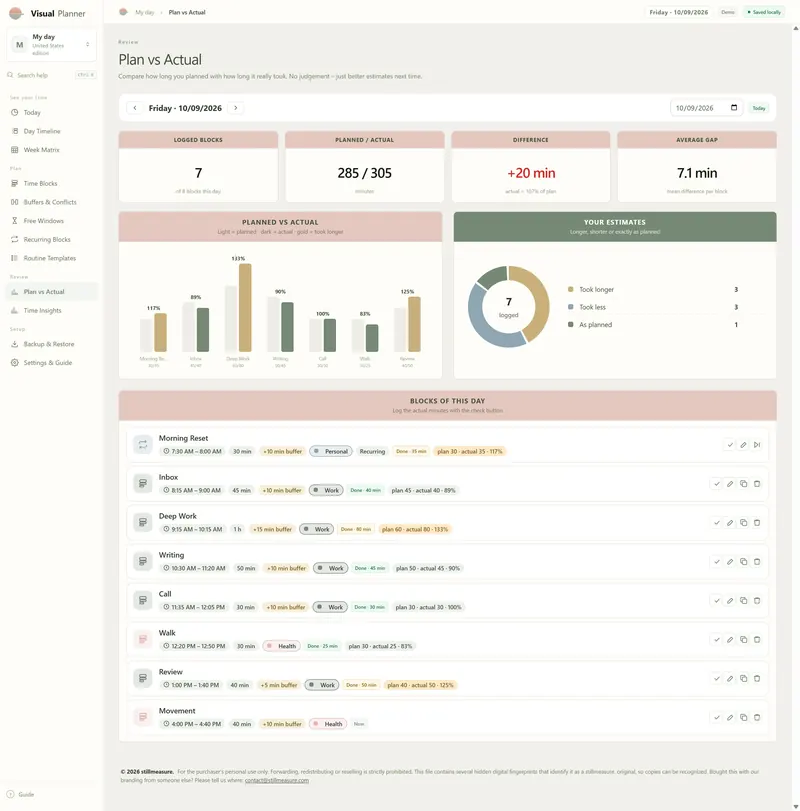
Task: Click the calendar icon in the date field
Action: pyautogui.click(x=734, y=108)
